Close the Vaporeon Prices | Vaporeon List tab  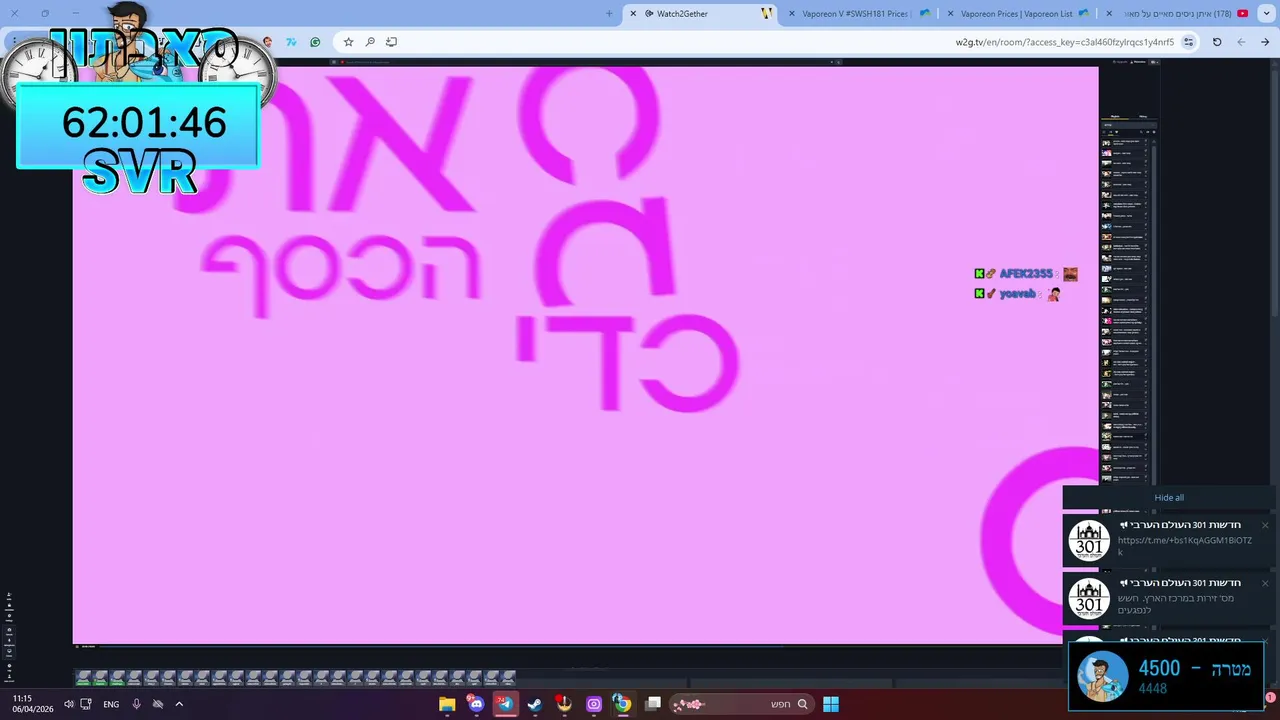tap(950, 14)
